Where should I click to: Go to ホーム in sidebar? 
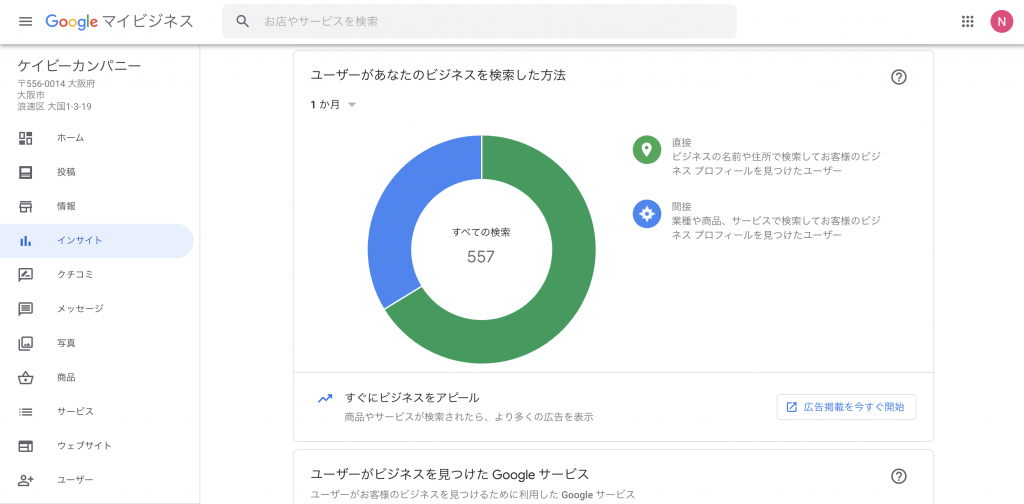(97, 138)
